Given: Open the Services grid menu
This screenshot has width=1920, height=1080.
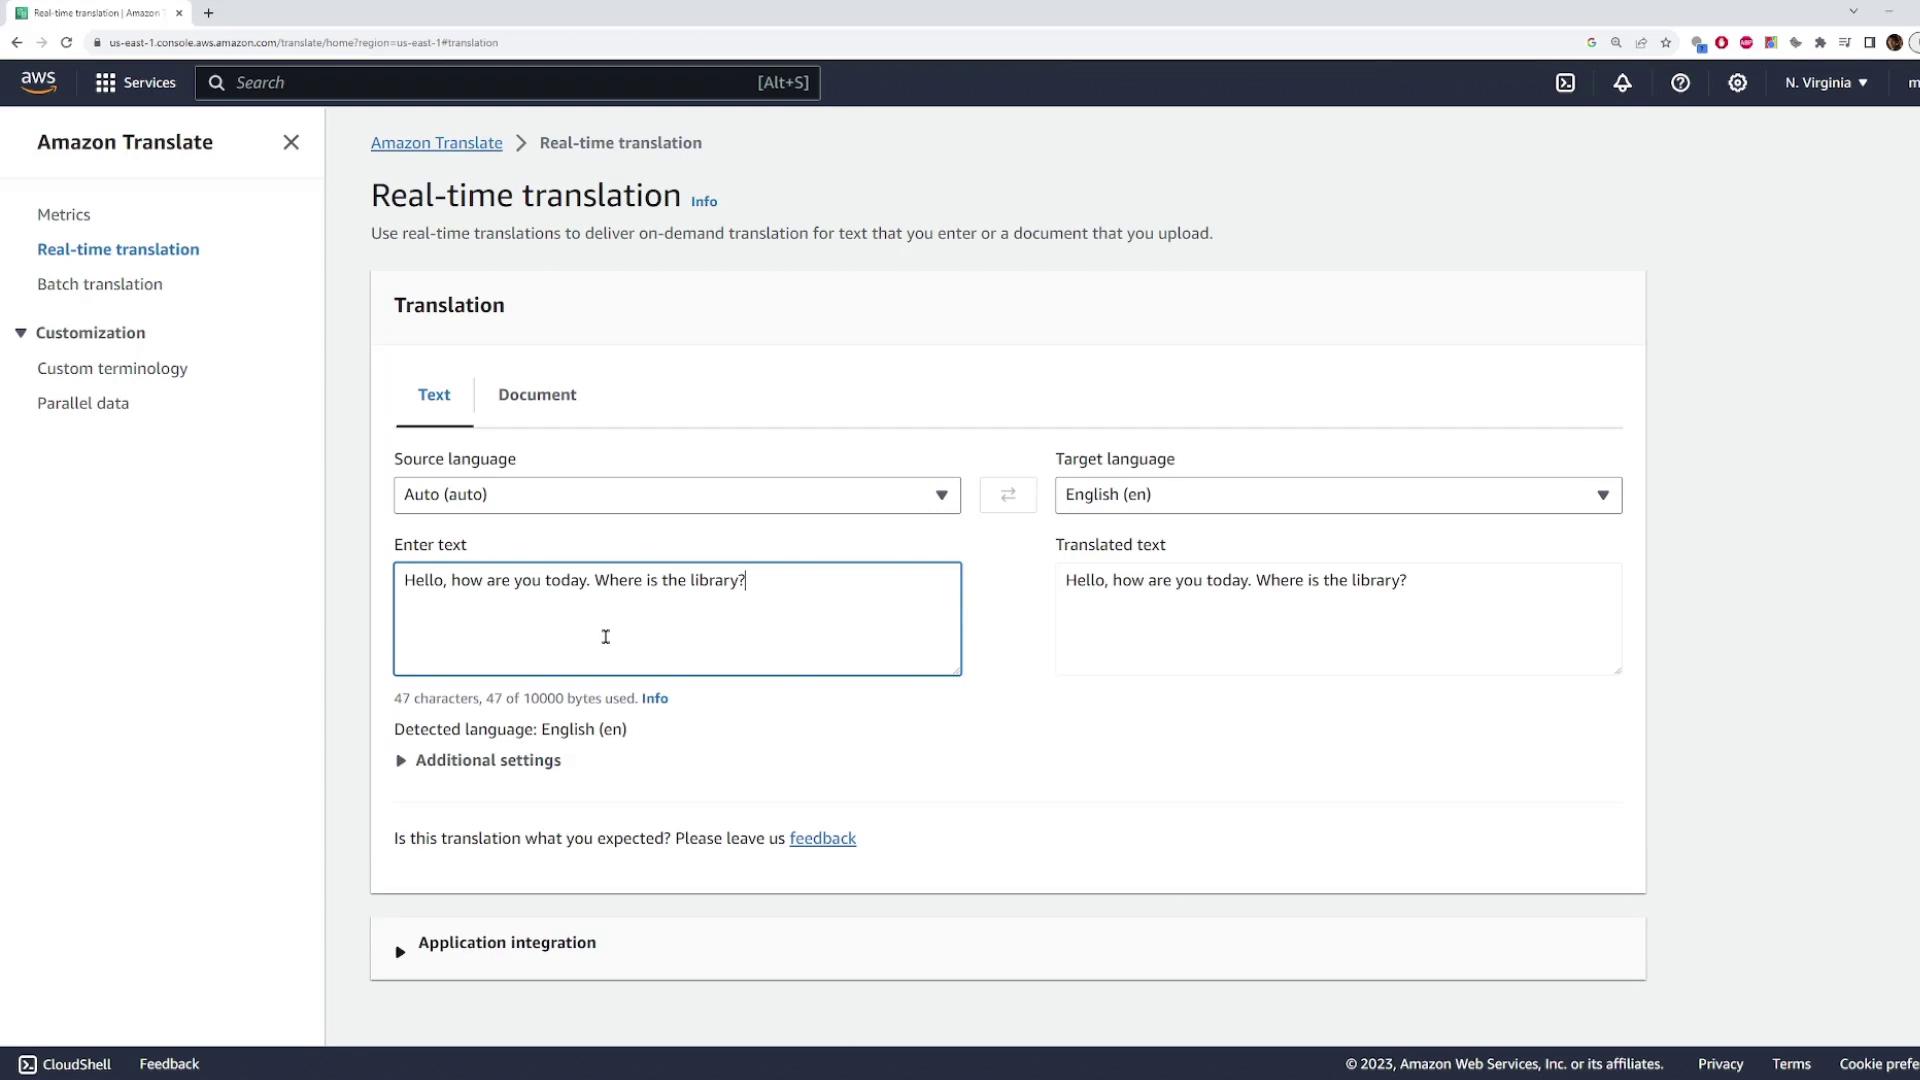Looking at the screenshot, I should (x=135, y=82).
